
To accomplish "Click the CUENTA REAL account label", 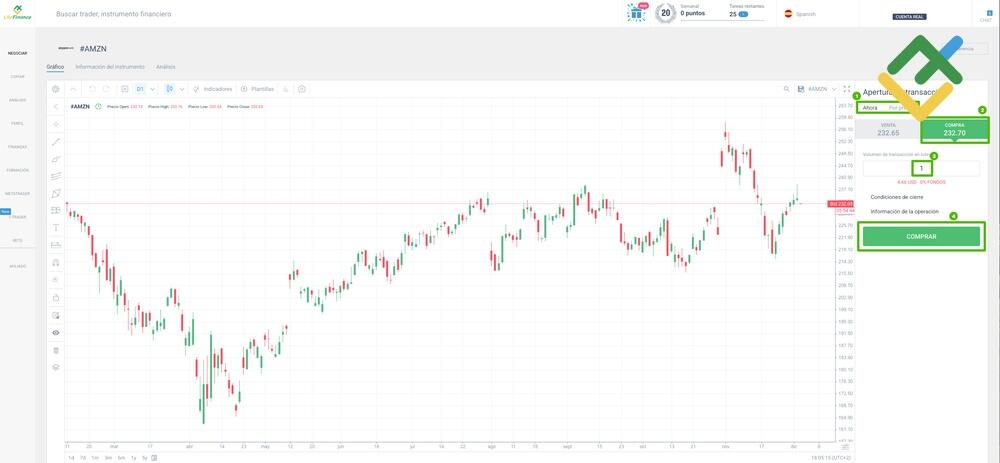I will pos(909,17).
